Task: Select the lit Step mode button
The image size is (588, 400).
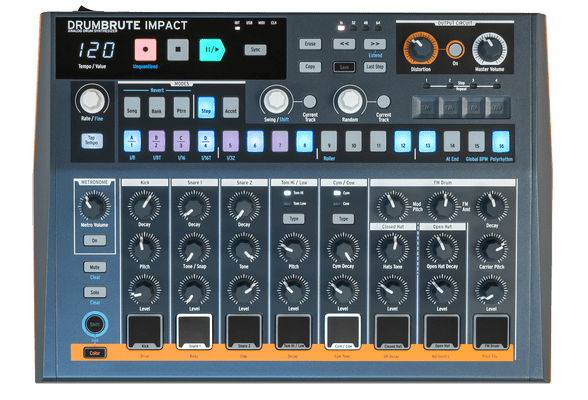Action: point(206,108)
